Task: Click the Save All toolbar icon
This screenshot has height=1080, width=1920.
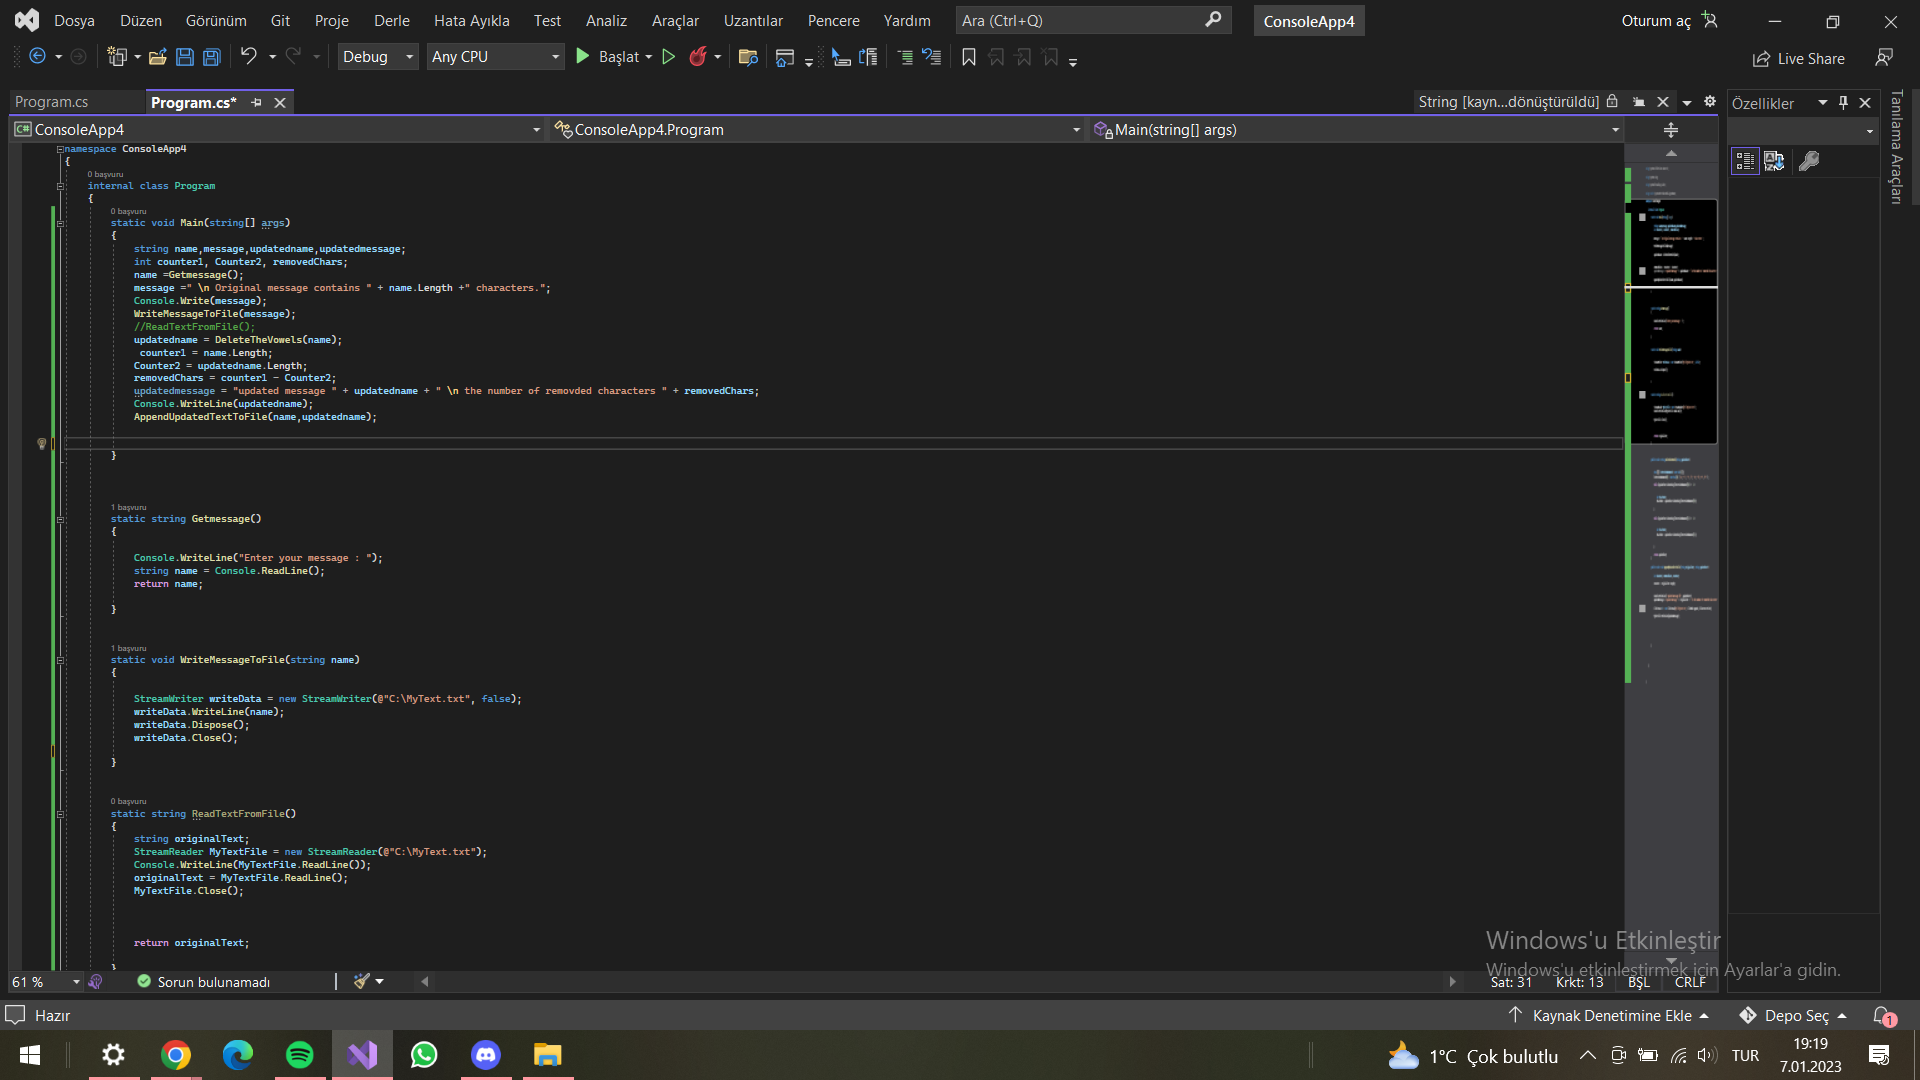Action: [212, 57]
